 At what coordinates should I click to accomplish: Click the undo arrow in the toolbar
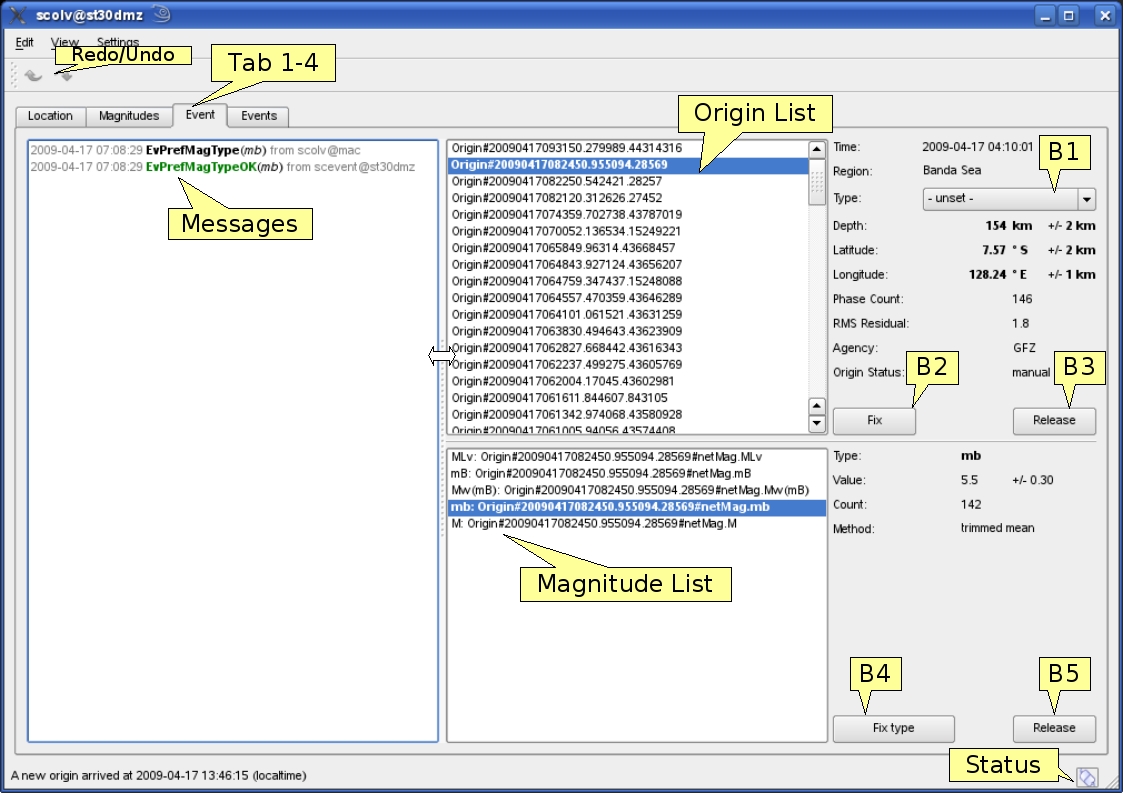pyautogui.click(x=33, y=75)
